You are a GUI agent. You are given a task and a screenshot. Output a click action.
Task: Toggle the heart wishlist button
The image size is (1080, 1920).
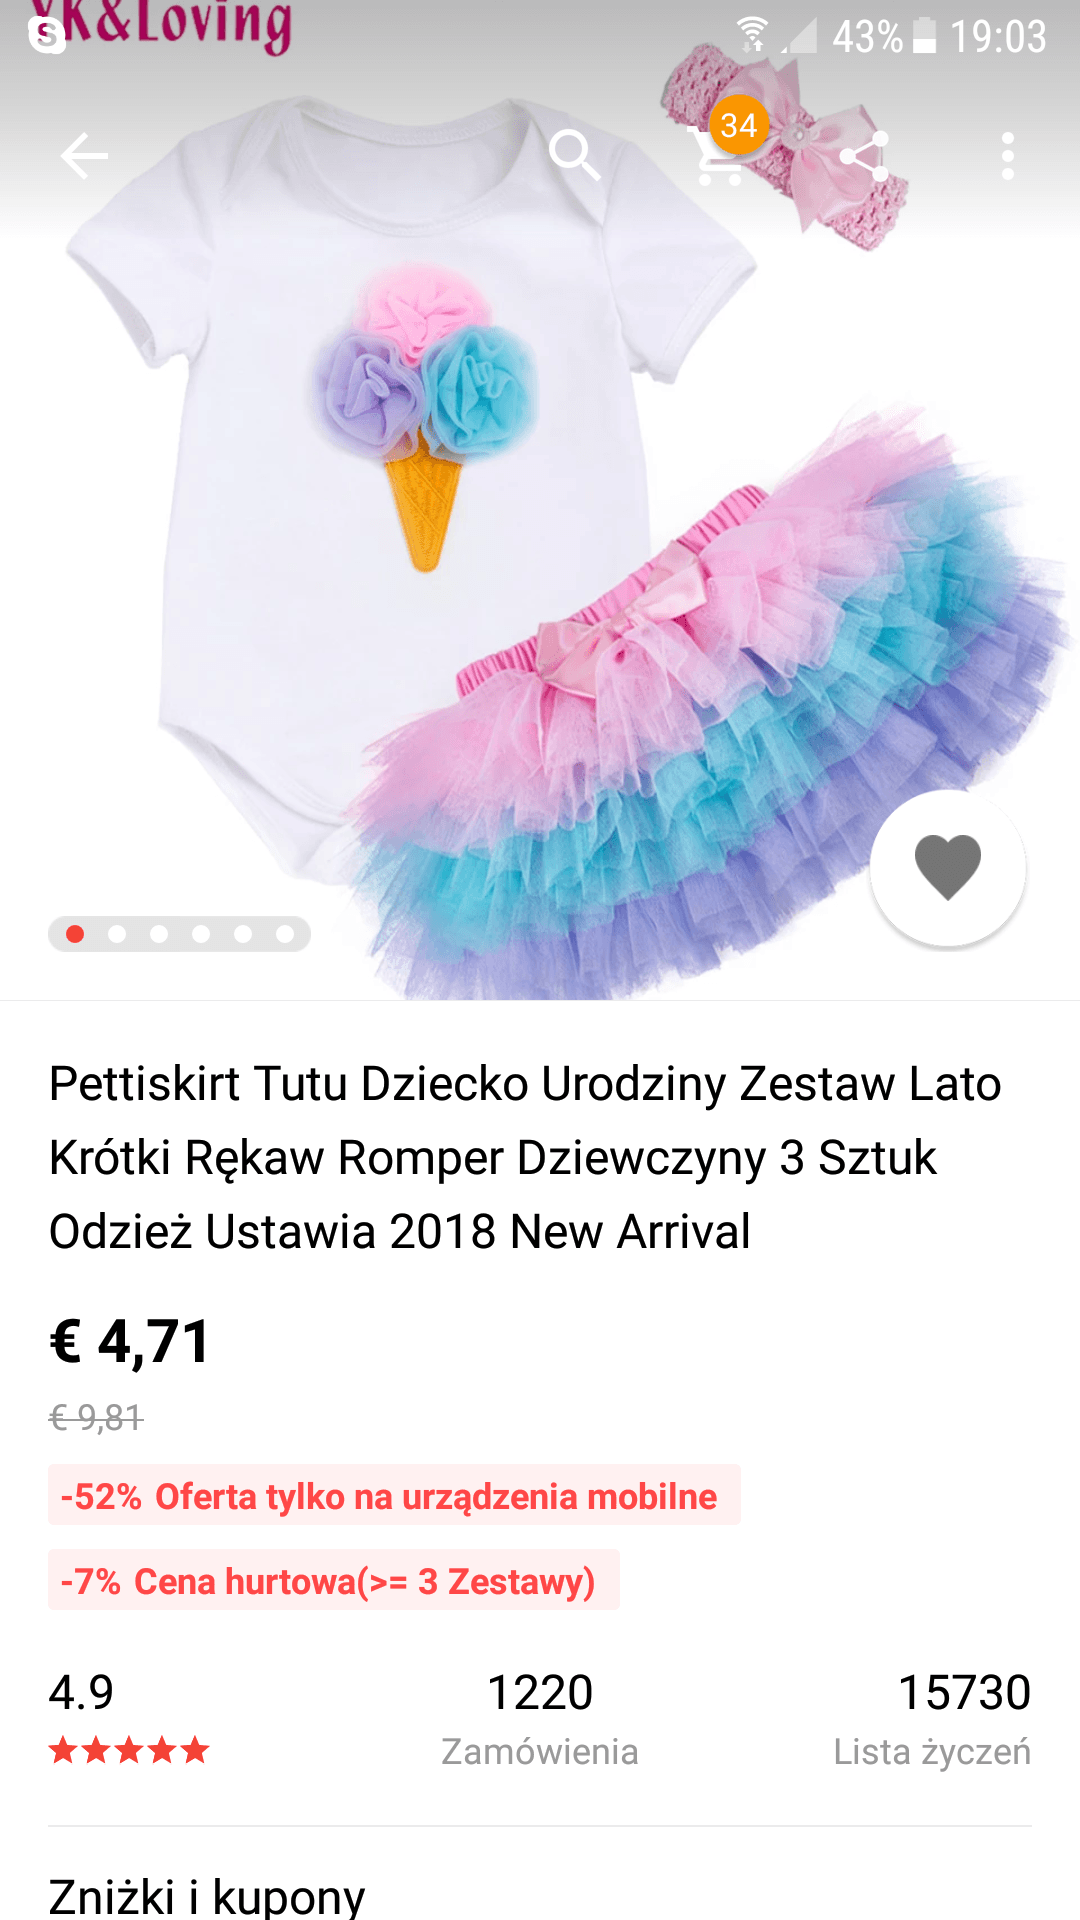pos(948,868)
